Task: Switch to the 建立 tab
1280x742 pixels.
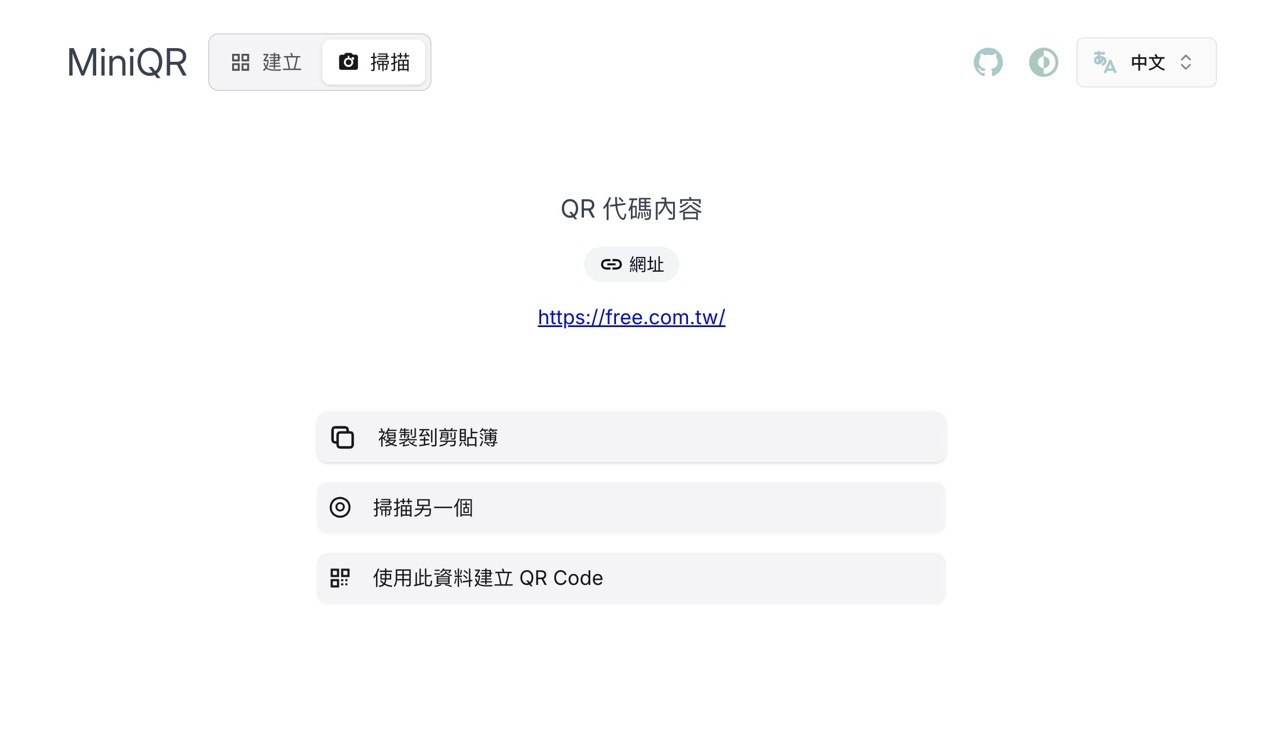Action: [x=266, y=62]
